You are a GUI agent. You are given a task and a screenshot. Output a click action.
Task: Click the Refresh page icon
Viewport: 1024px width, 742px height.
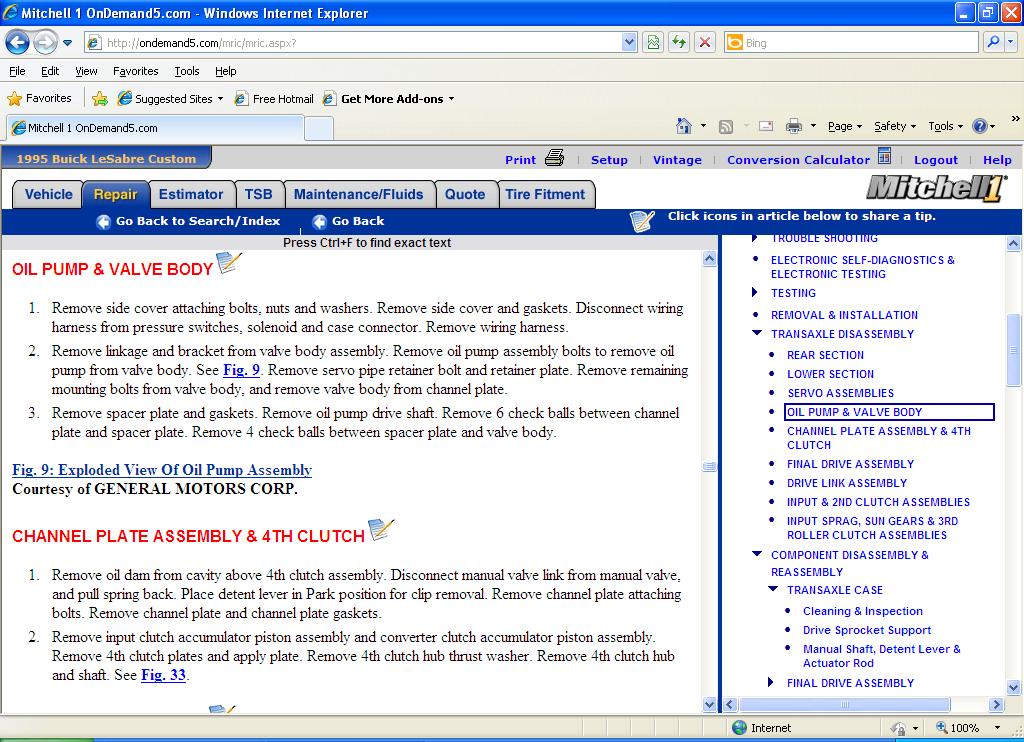(x=679, y=42)
